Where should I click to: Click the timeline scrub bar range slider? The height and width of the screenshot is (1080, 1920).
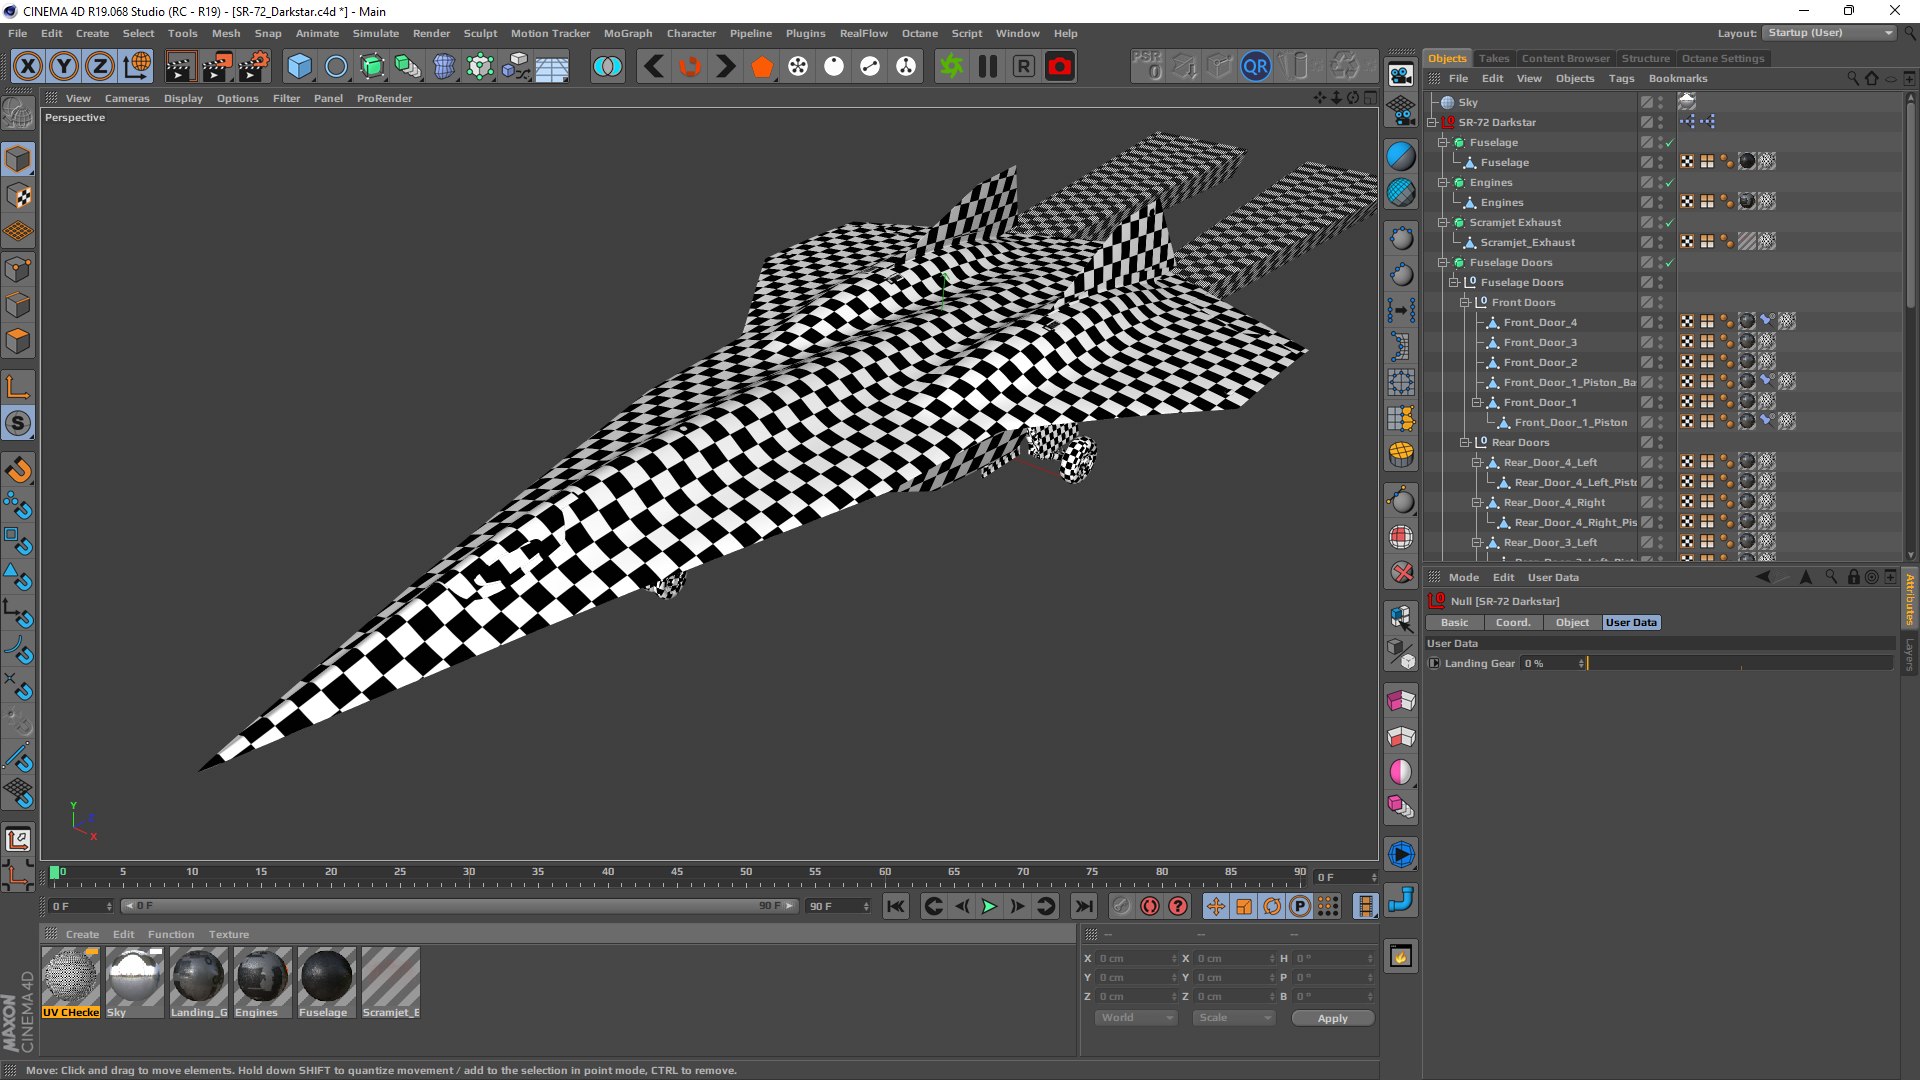[458, 906]
